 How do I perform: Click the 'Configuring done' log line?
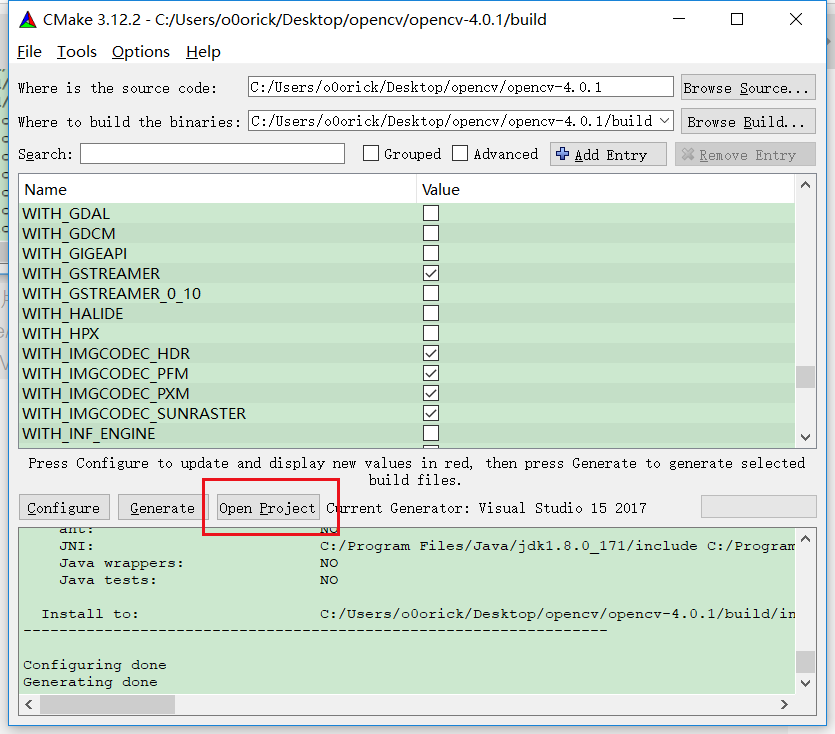click(95, 665)
